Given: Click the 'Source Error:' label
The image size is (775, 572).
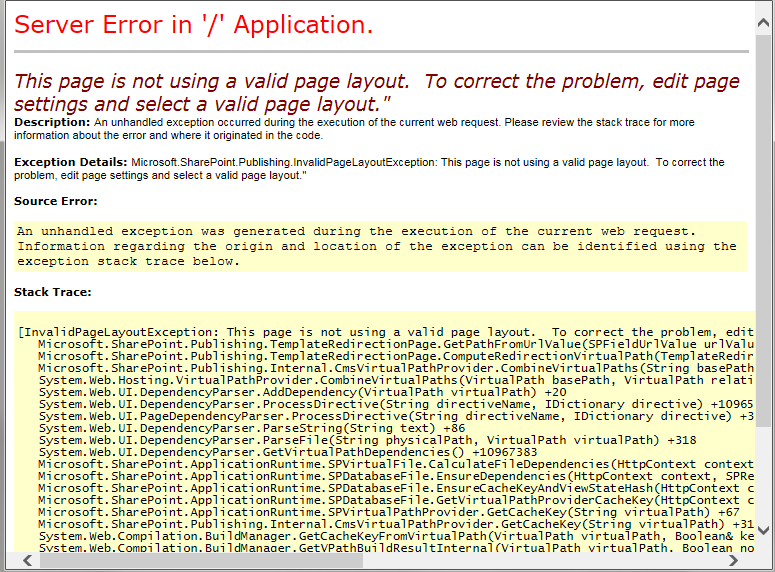Looking at the screenshot, I should point(56,201).
